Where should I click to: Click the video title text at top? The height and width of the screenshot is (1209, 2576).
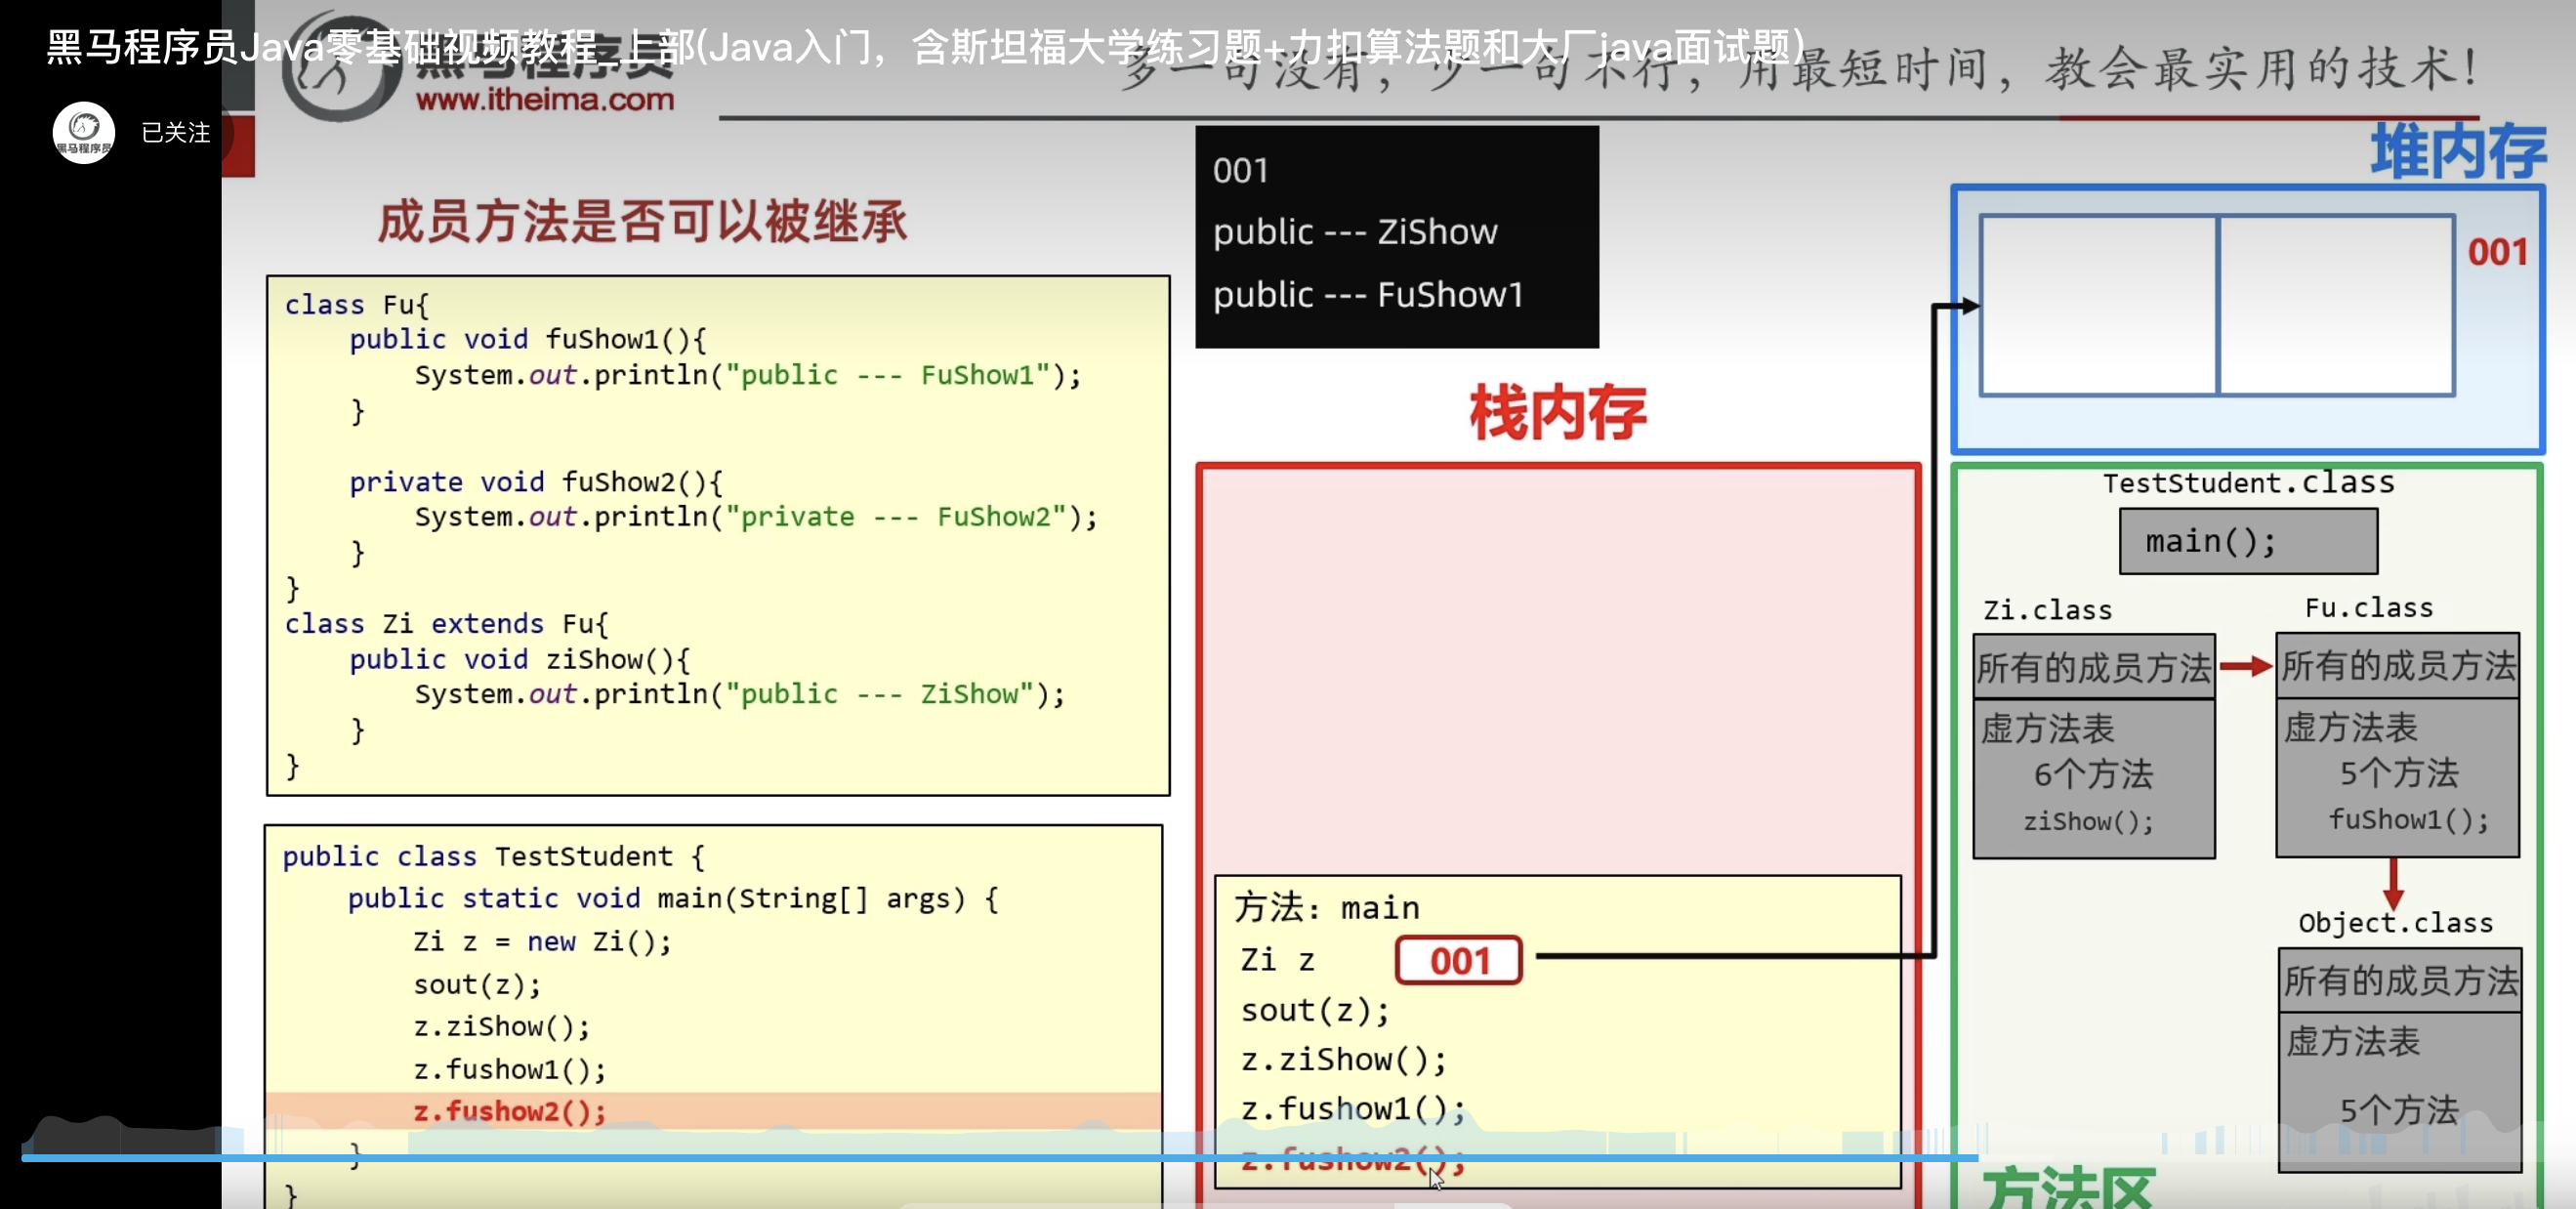click(x=925, y=46)
